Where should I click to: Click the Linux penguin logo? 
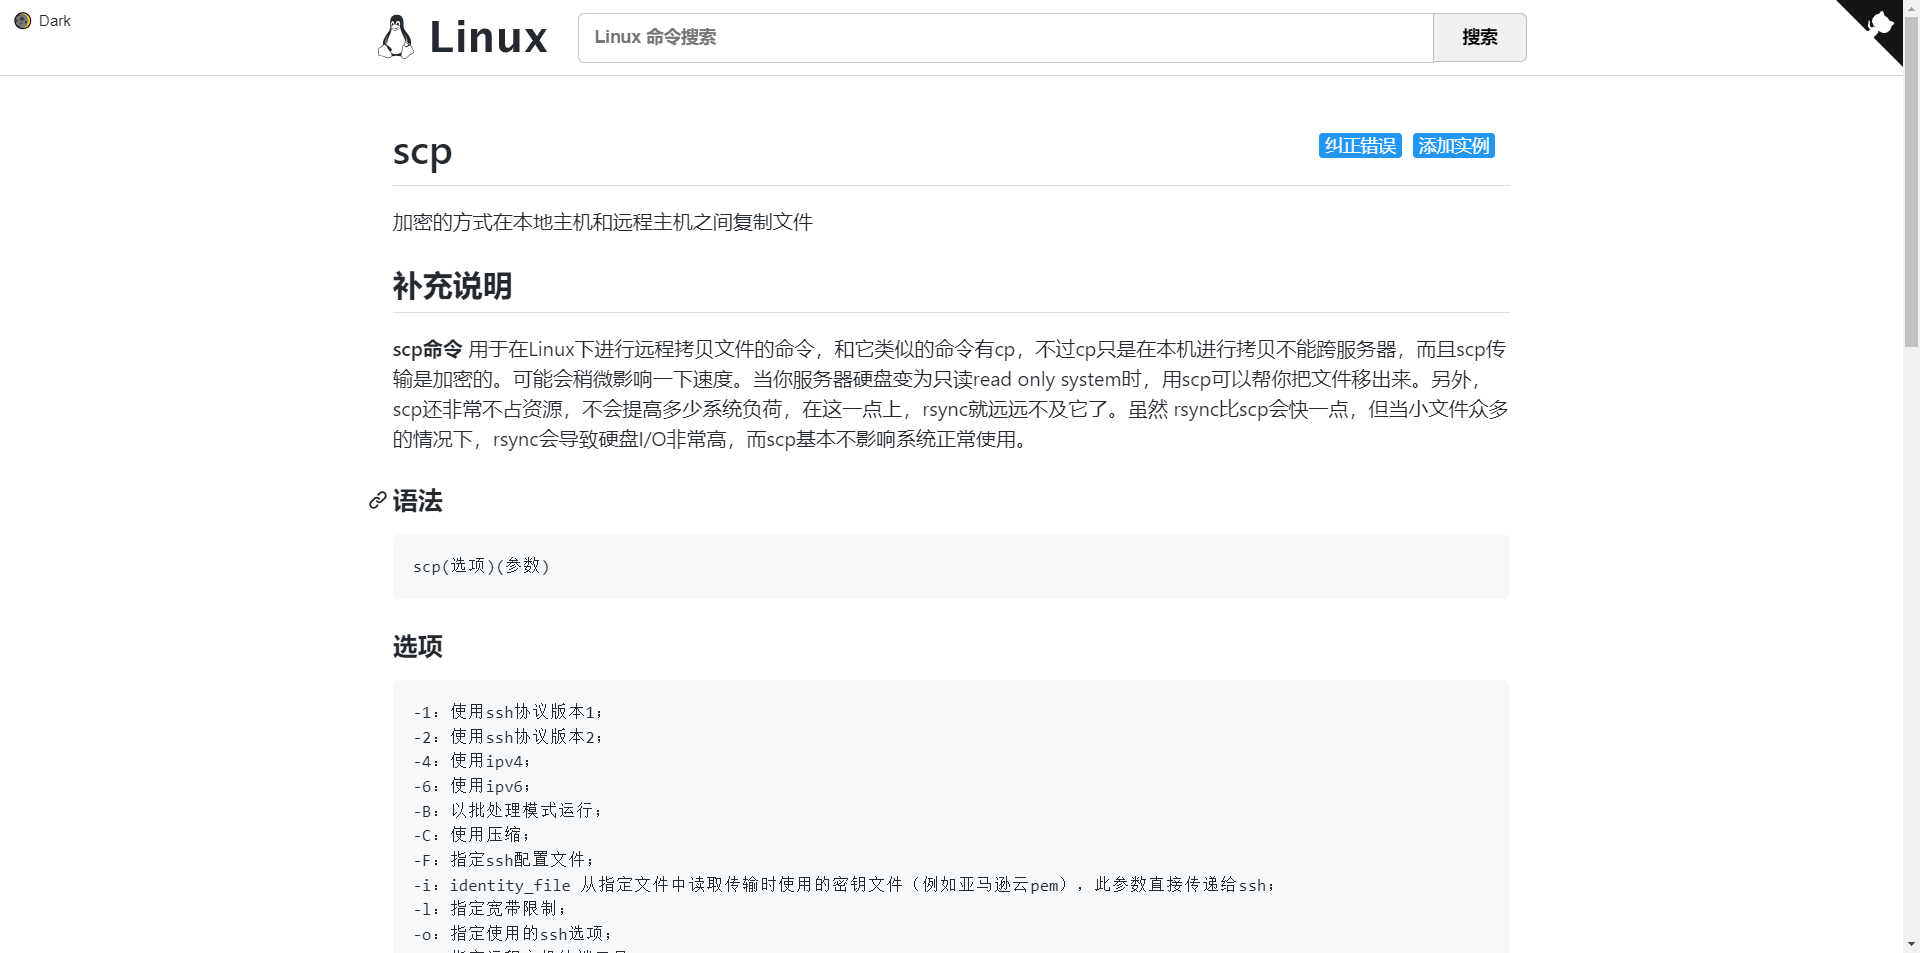coord(396,37)
